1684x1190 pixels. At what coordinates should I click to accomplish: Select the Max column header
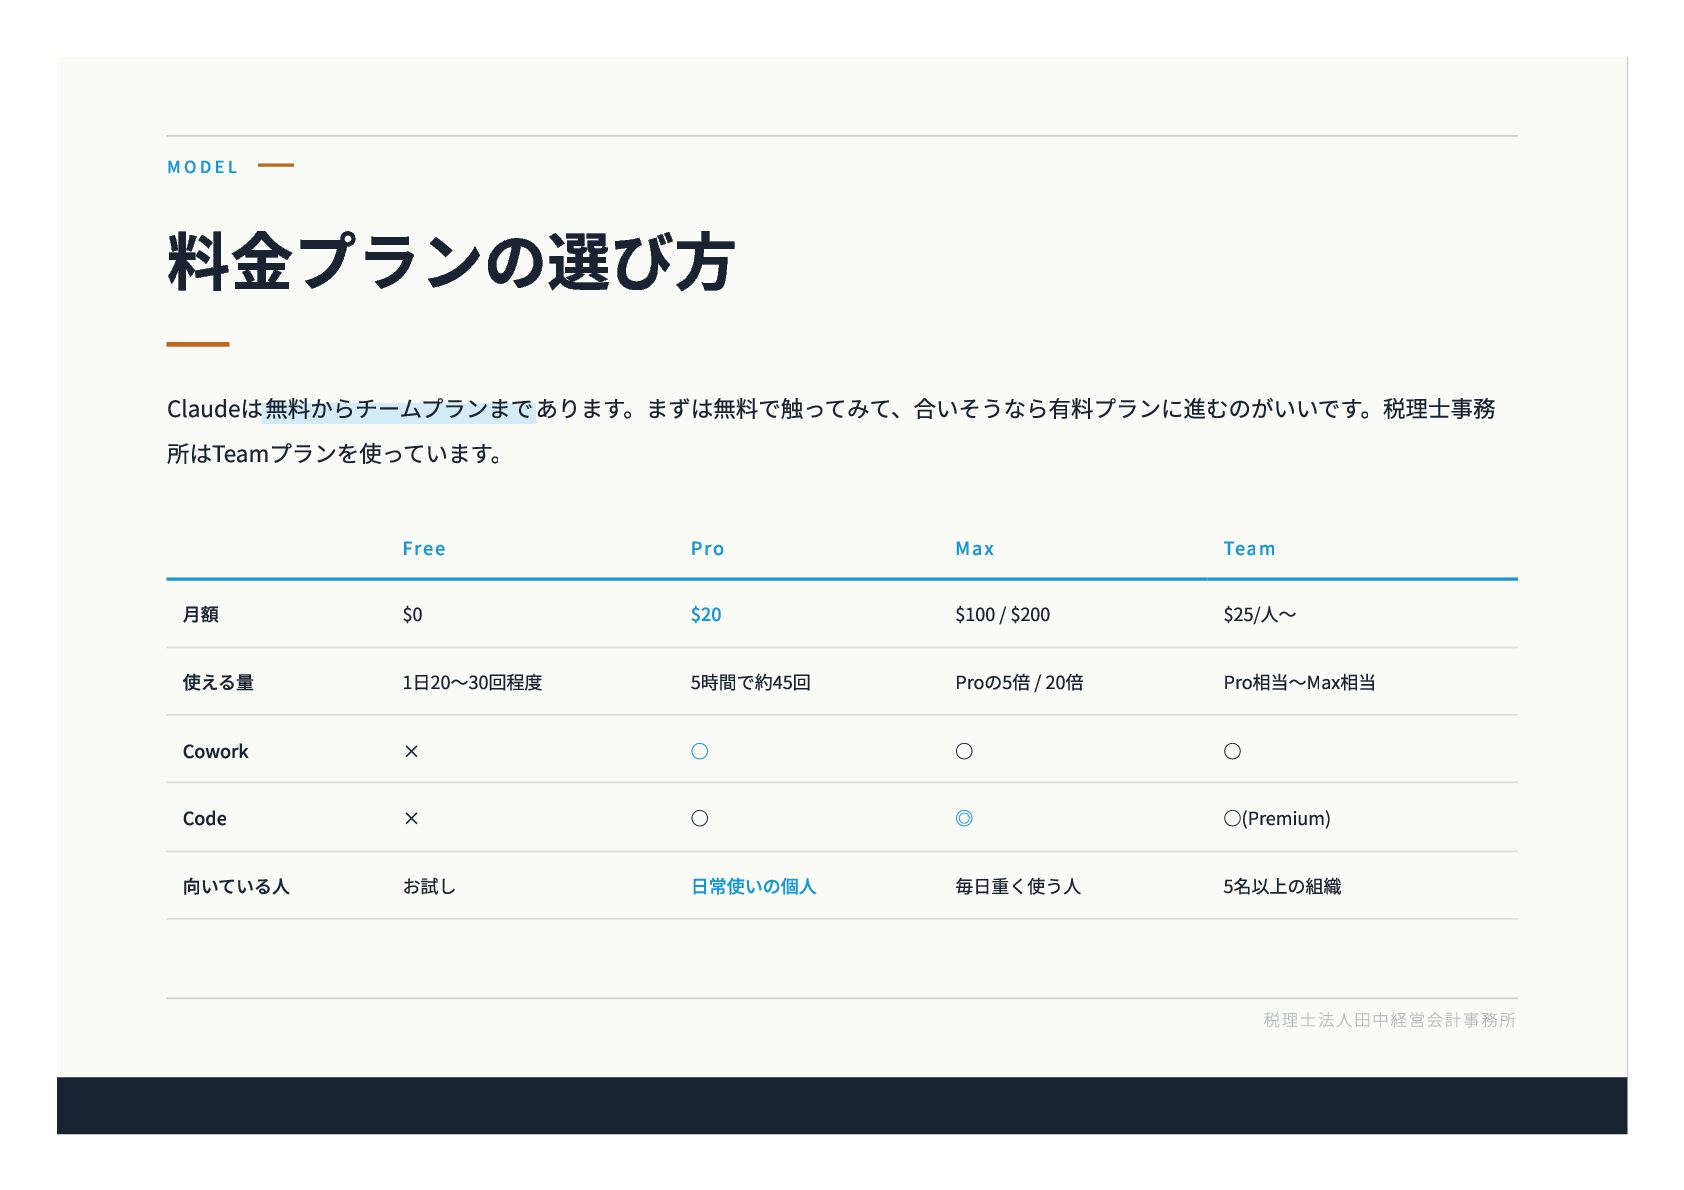point(975,548)
